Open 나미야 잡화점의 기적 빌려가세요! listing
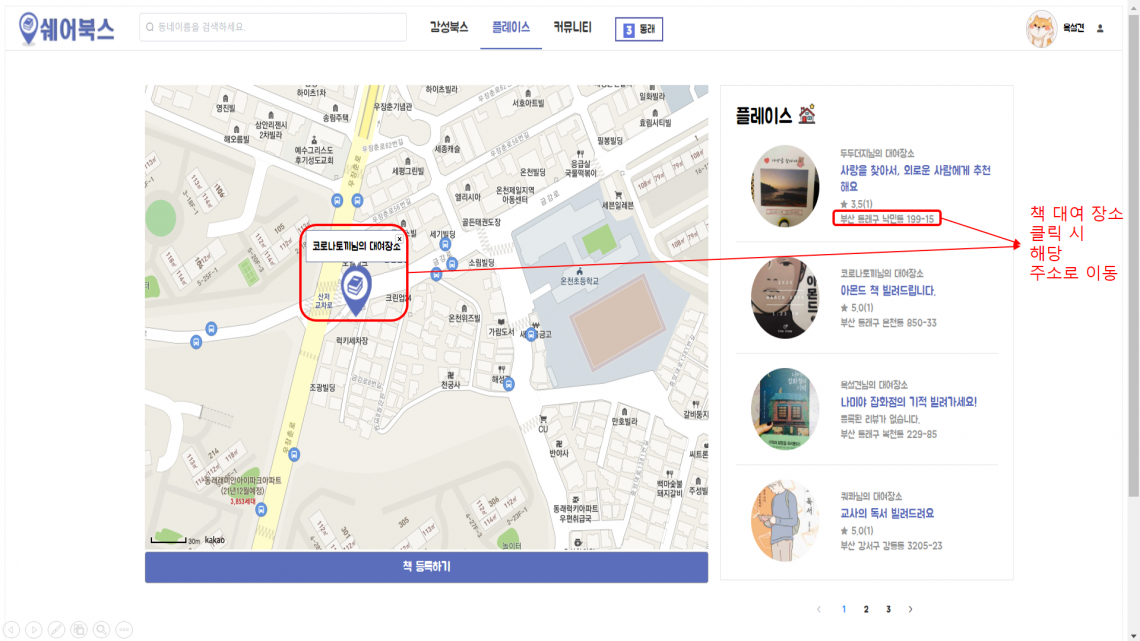Image resolution: width=1140 pixels, height=641 pixels. tap(908, 401)
